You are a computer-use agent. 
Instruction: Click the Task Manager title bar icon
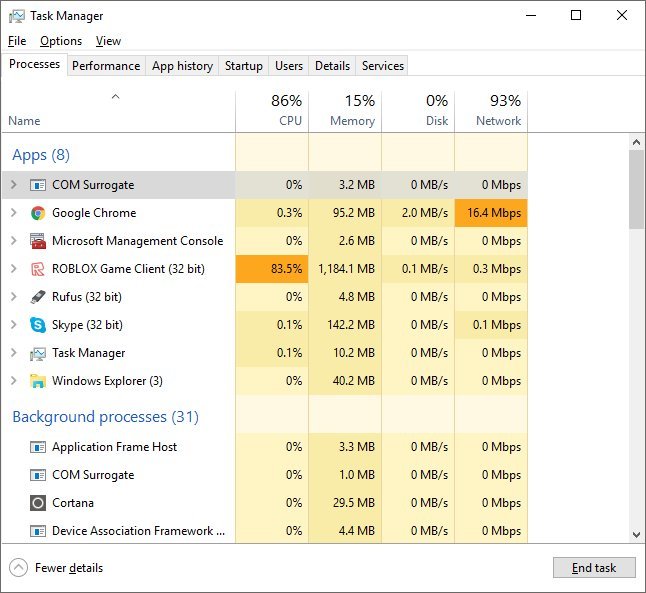[17, 16]
